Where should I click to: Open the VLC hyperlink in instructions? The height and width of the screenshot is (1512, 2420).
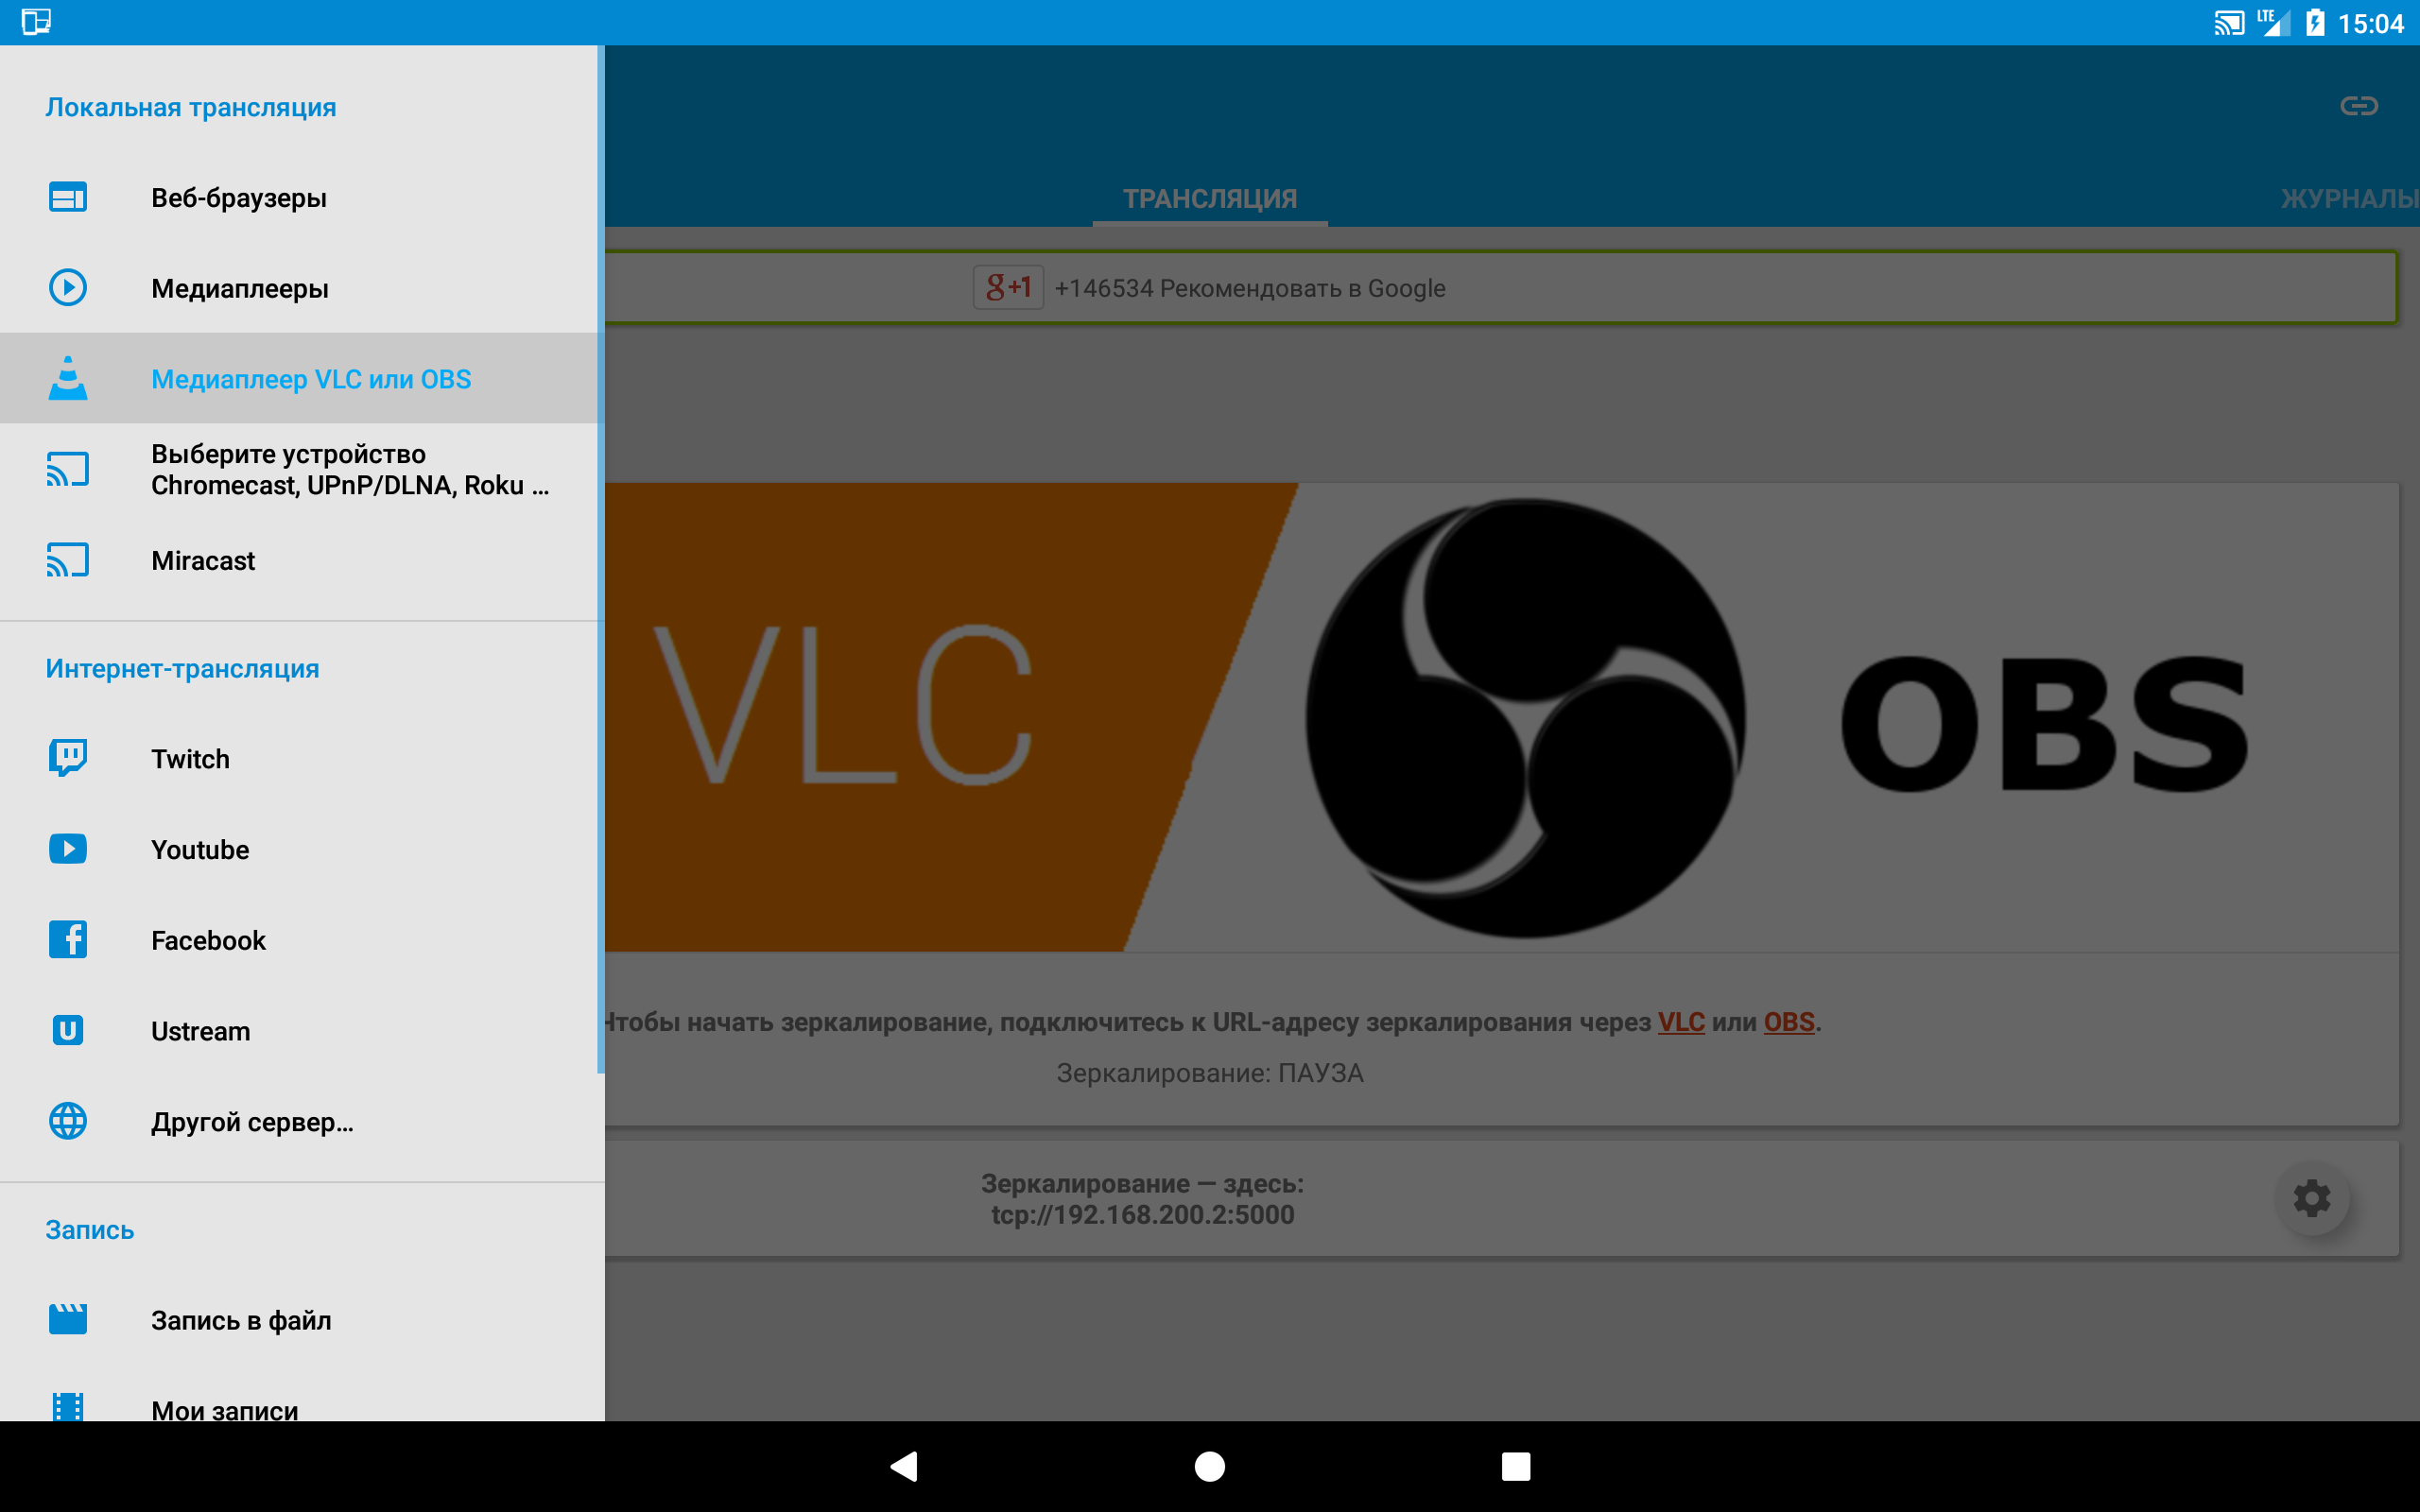click(1681, 1022)
